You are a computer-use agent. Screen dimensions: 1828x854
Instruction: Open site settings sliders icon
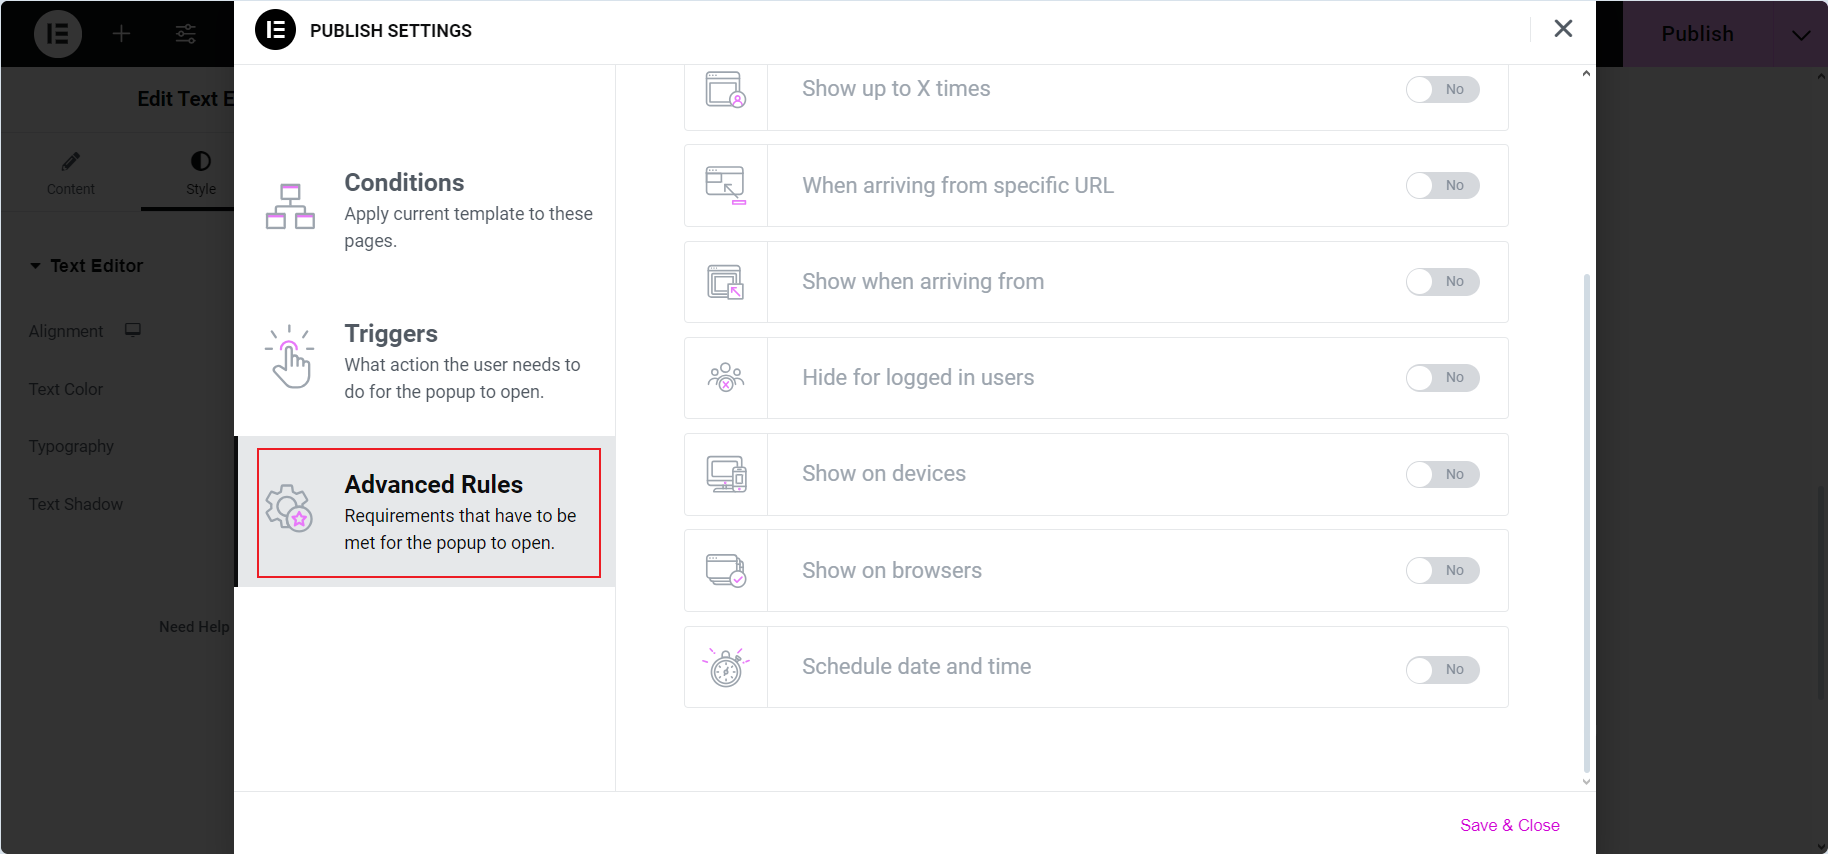(x=186, y=34)
